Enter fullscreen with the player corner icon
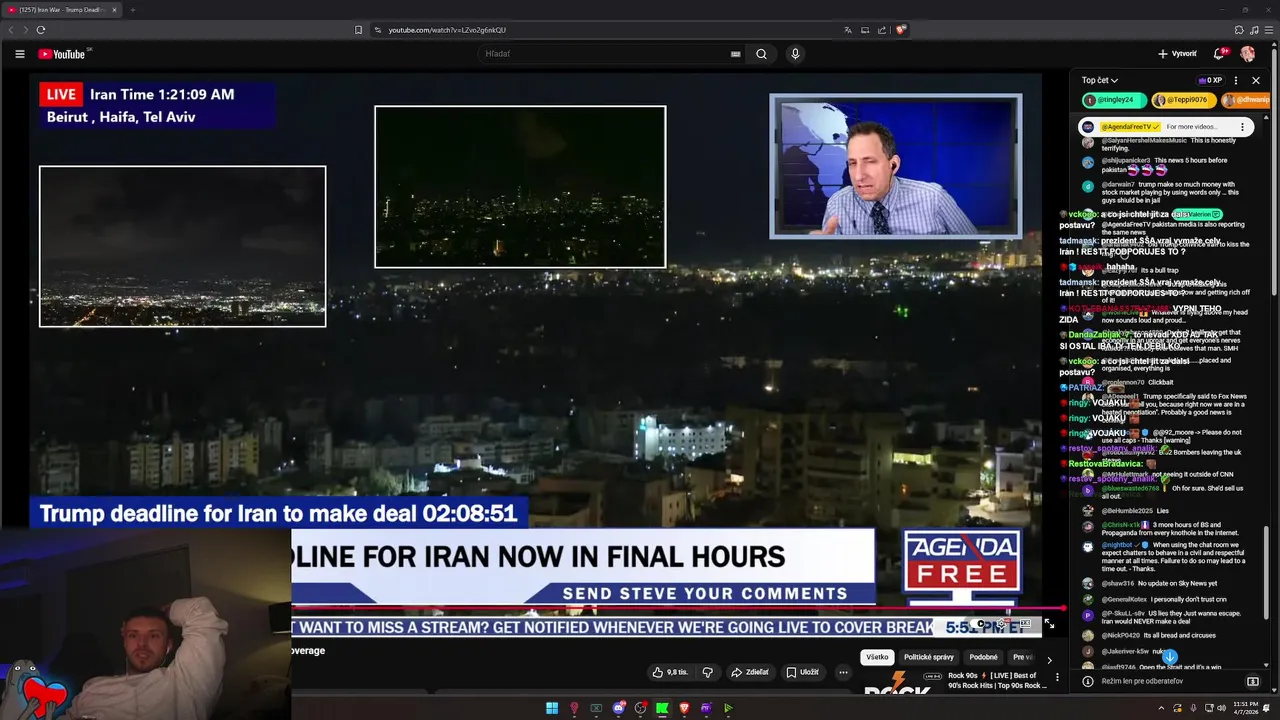This screenshot has width=1280, height=720. click(1048, 624)
